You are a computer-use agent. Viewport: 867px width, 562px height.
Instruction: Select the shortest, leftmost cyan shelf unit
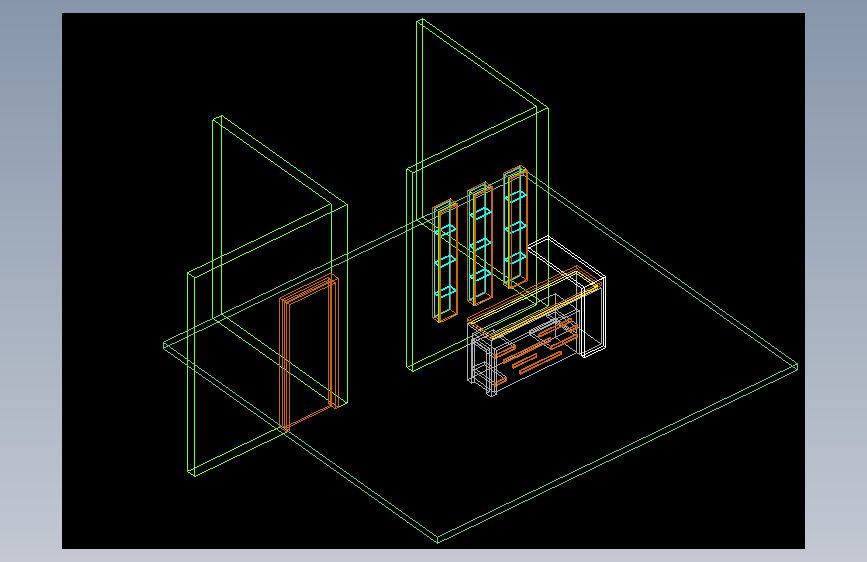[445, 261]
